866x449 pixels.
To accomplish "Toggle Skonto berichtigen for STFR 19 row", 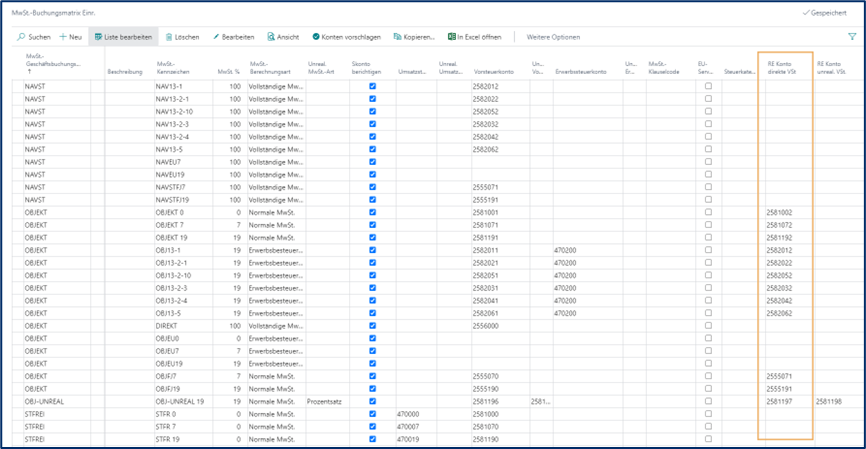I will tap(372, 439).
